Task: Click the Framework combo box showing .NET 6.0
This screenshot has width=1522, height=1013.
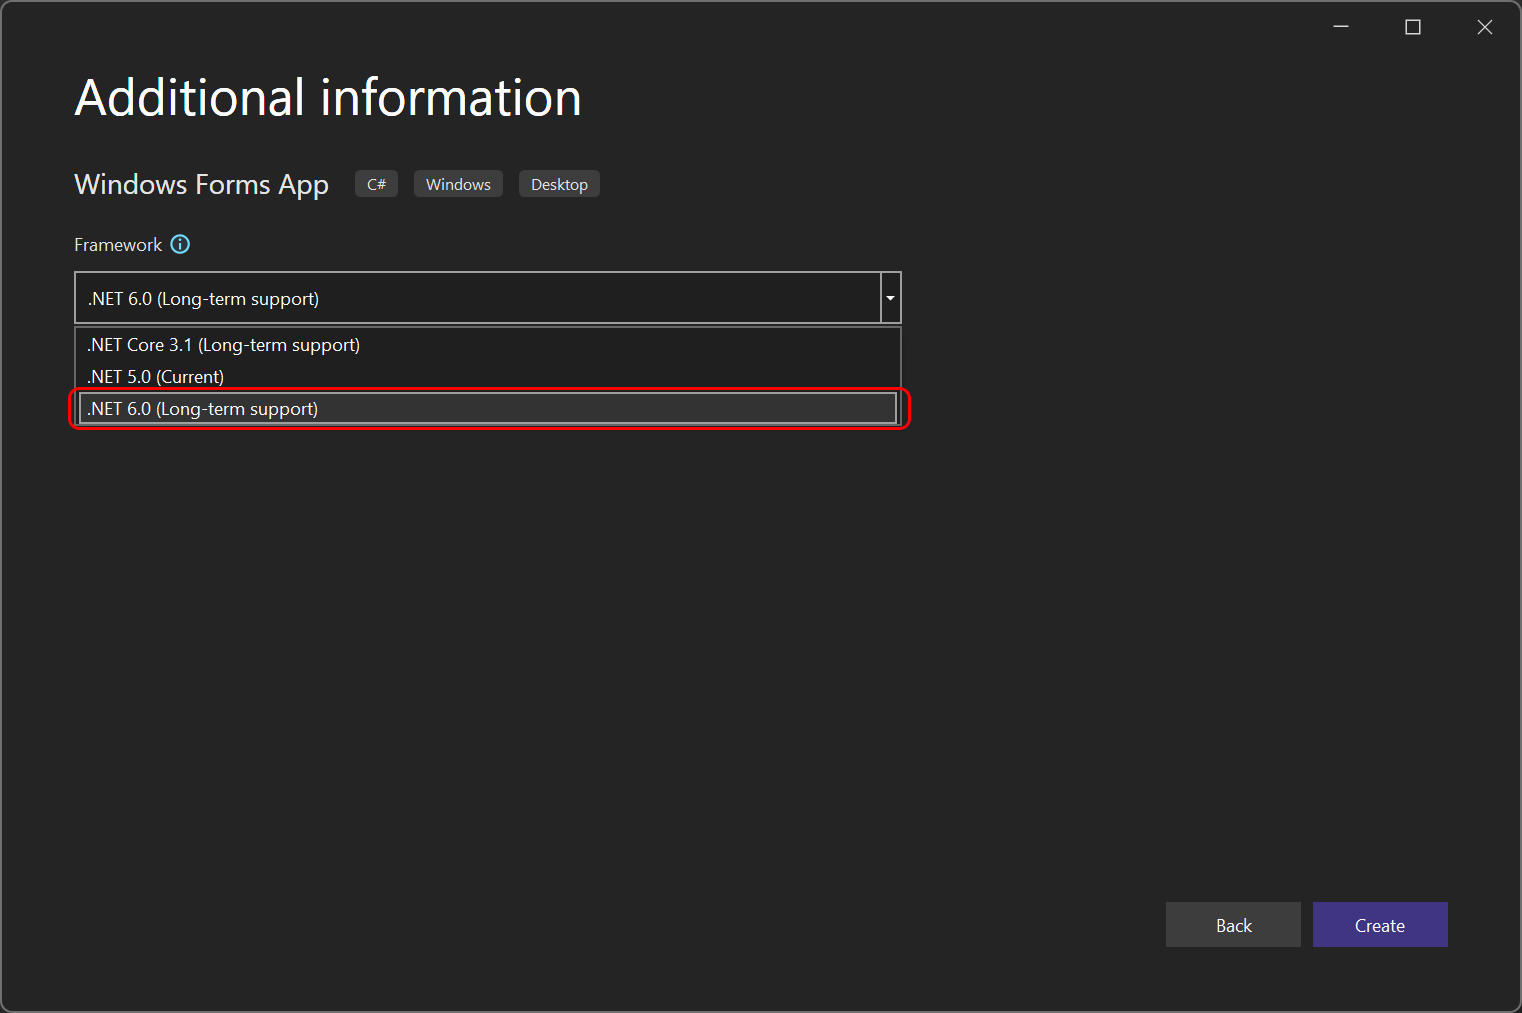Action: point(488,298)
